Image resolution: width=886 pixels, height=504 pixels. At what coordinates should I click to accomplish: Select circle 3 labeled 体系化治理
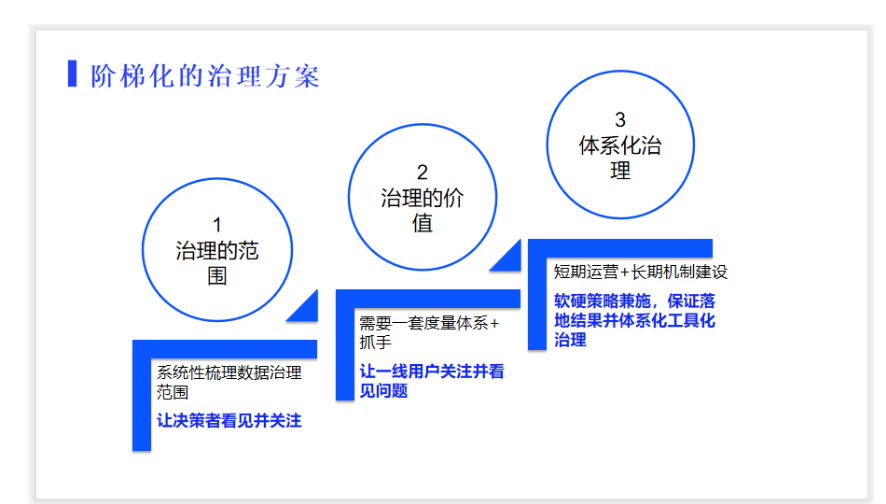click(x=620, y=144)
